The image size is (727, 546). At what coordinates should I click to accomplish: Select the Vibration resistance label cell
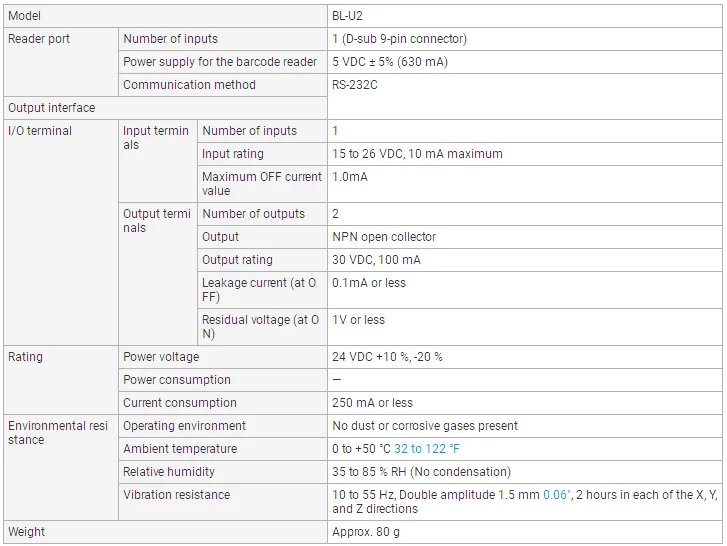[x=223, y=502]
